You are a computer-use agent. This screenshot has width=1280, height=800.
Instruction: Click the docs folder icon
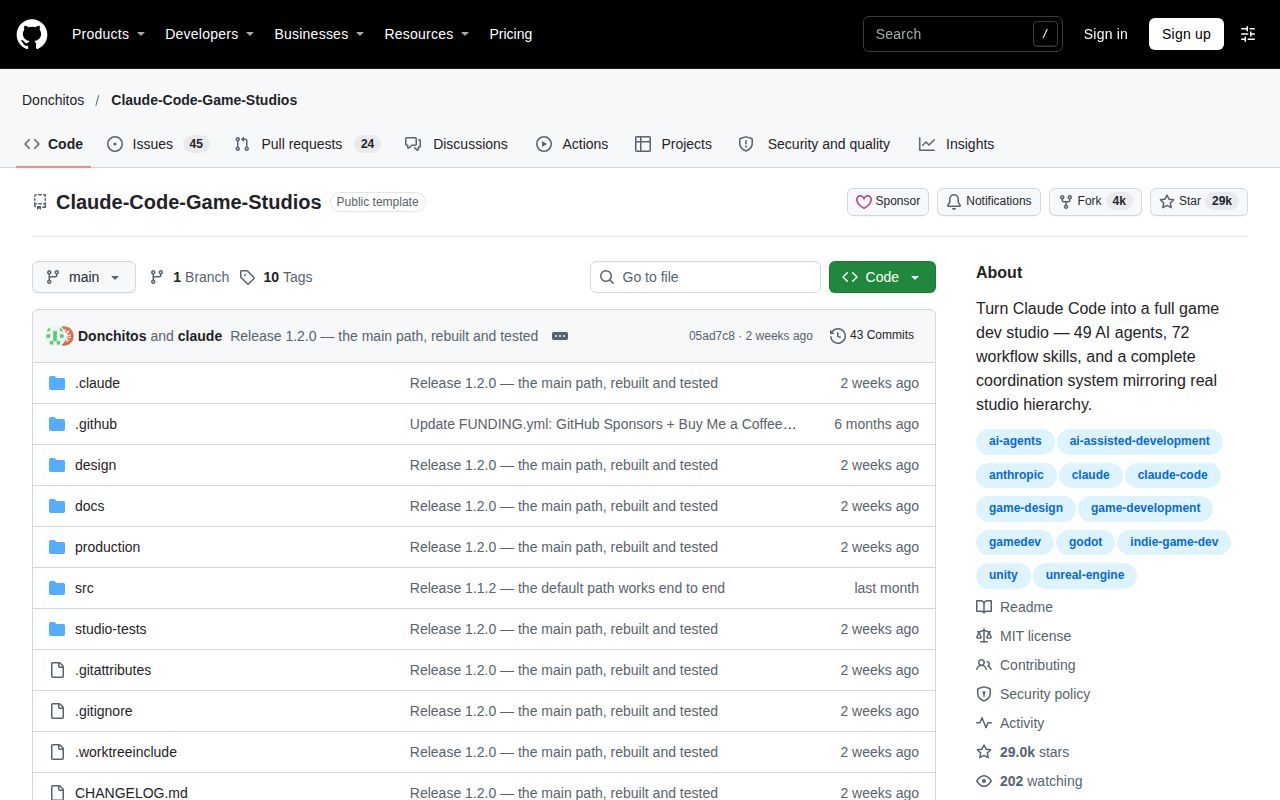(x=57, y=506)
